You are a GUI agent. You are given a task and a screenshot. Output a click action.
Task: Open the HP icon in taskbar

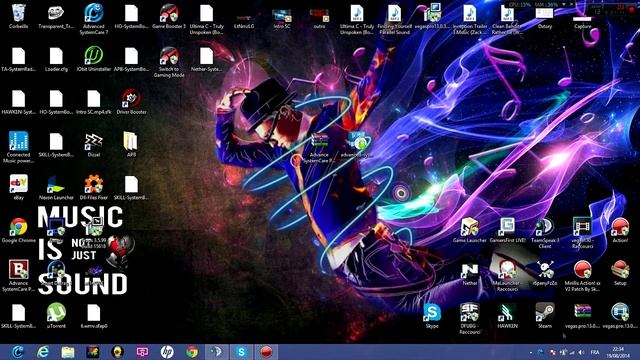coord(167,352)
